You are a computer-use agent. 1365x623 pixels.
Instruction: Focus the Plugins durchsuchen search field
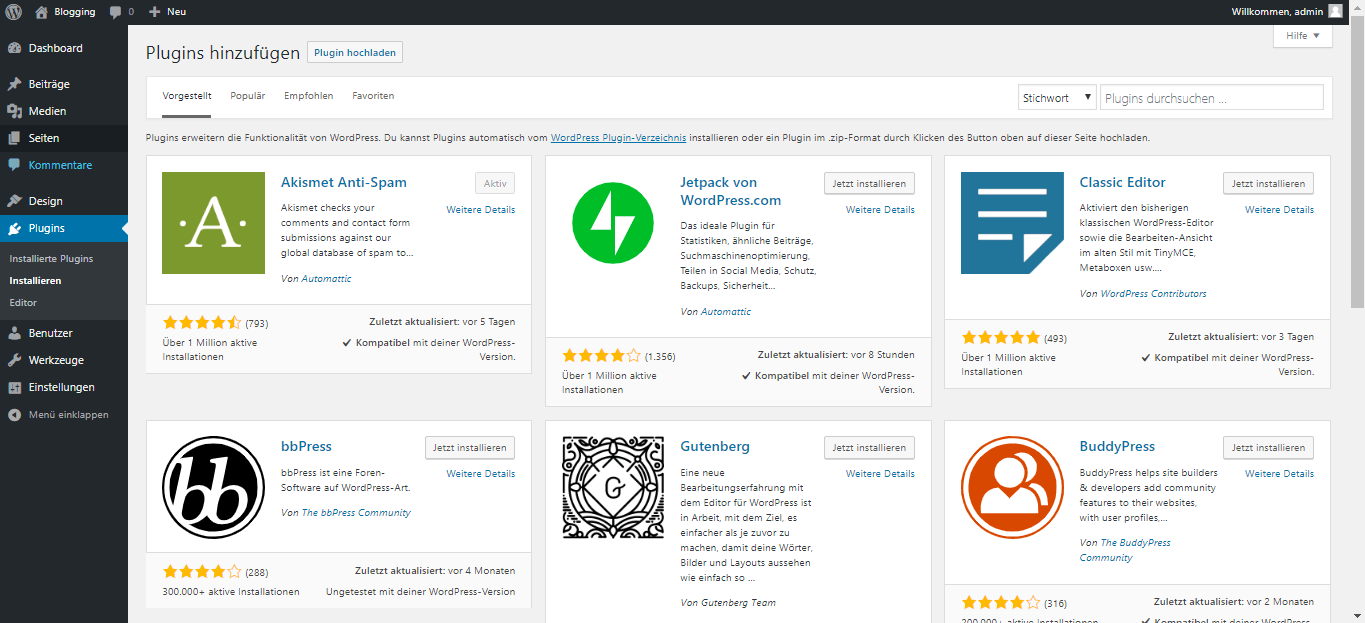click(1212, 98)
